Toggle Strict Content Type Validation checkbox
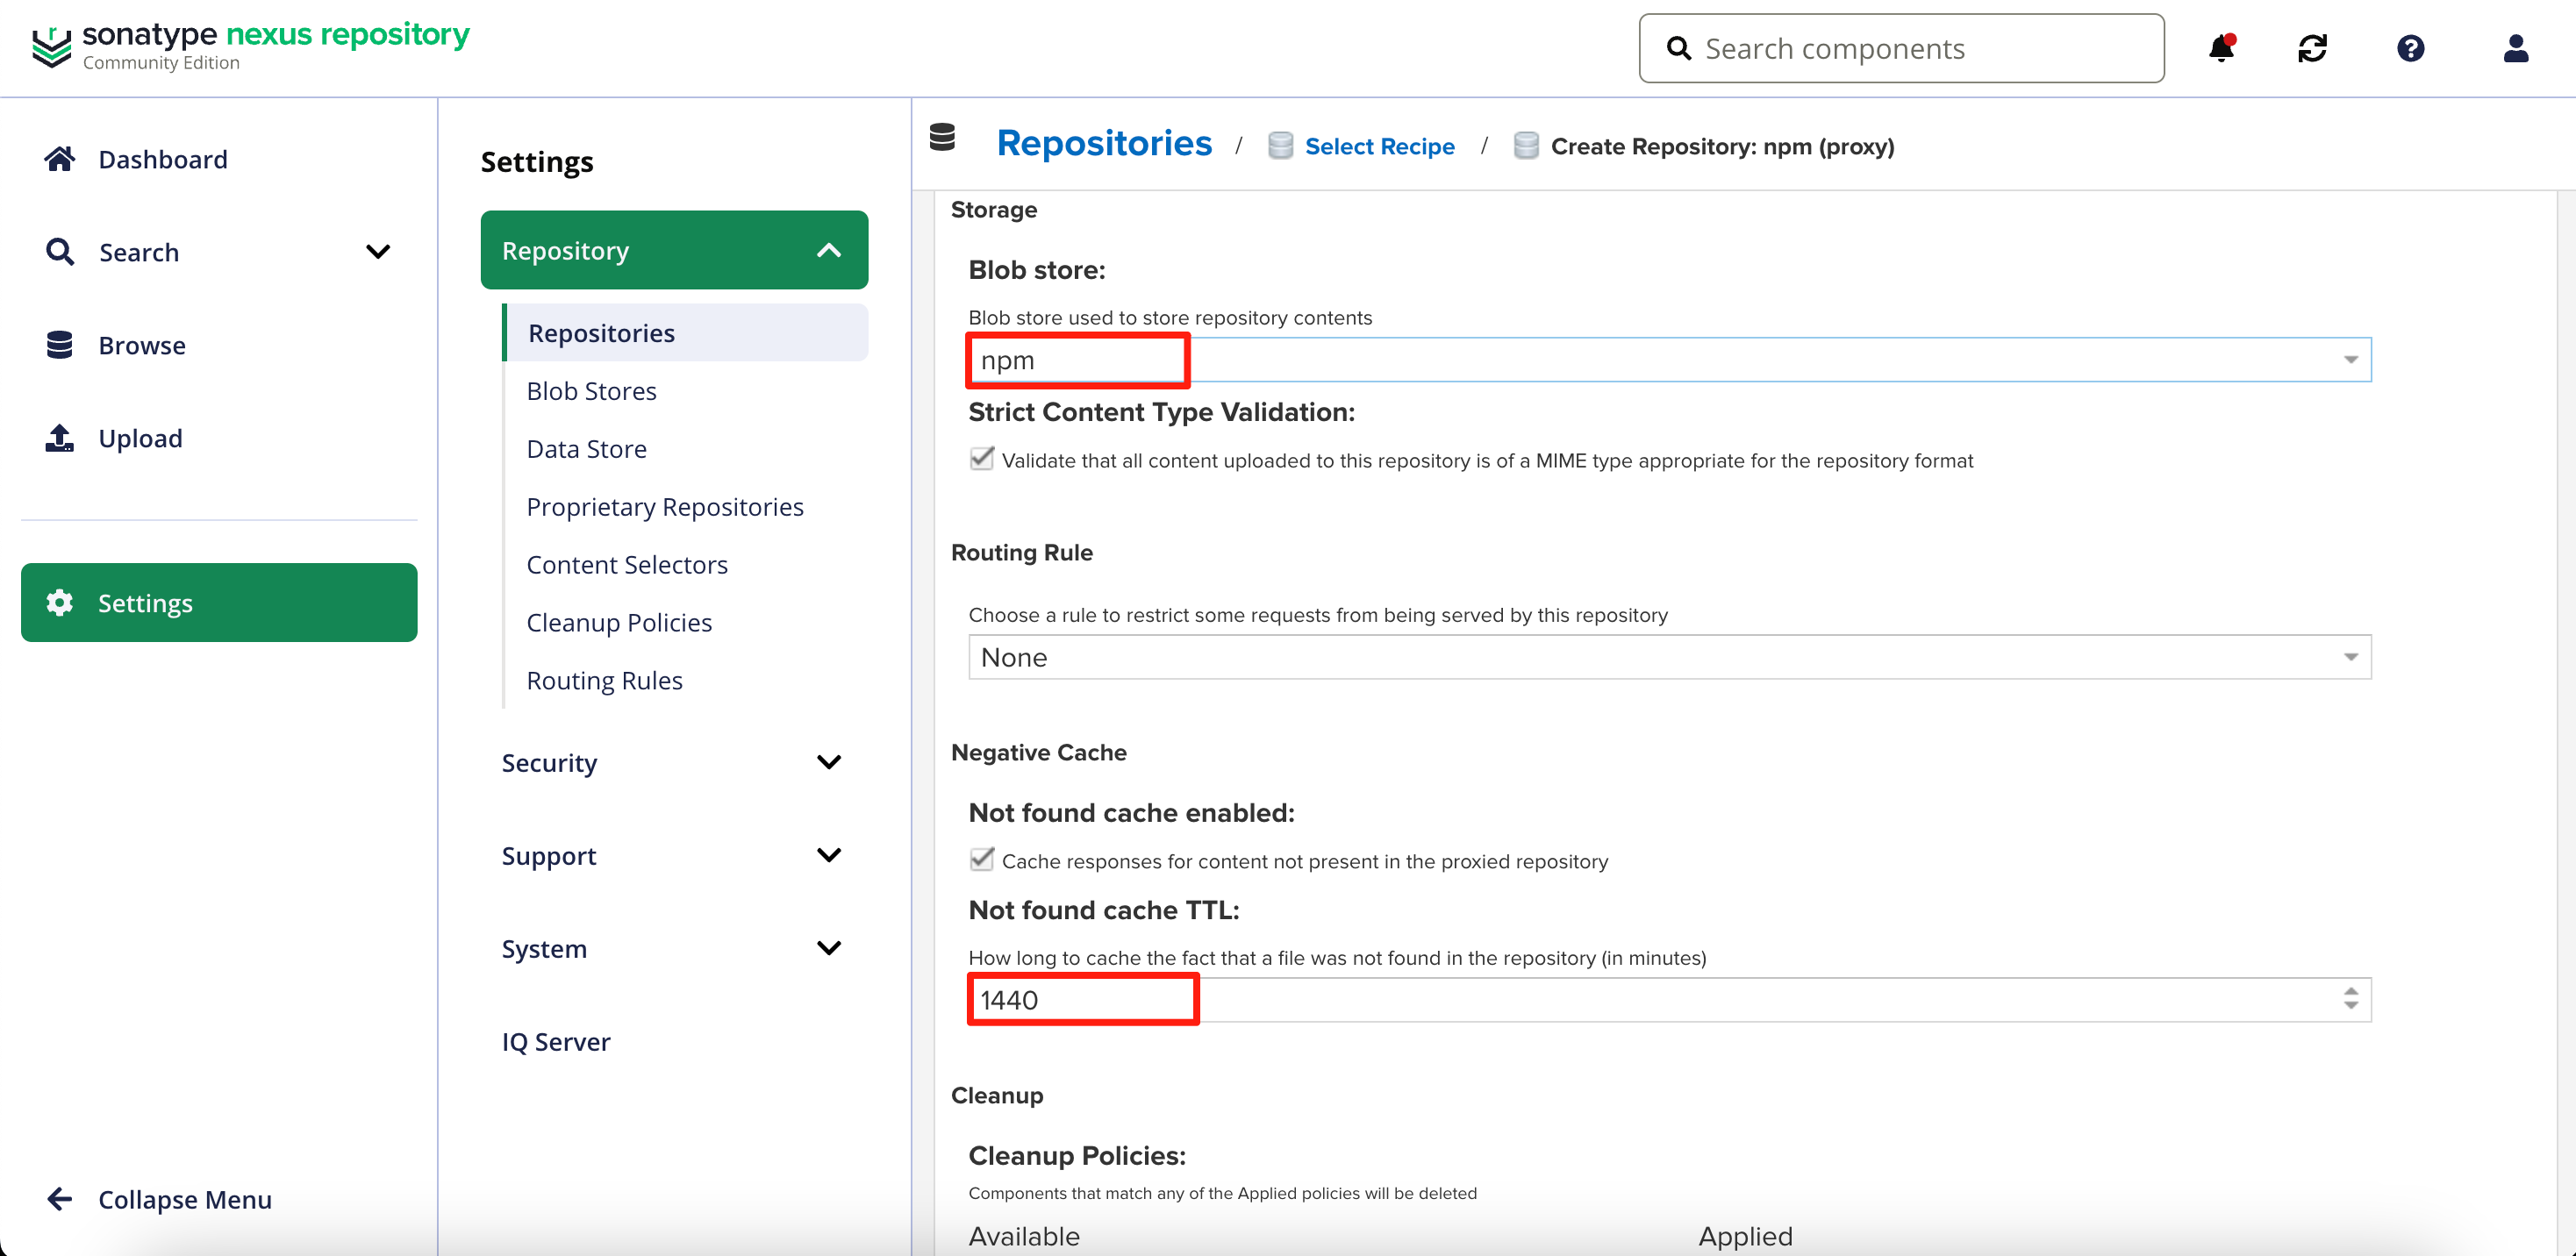Image resolution: width=2576 pixels, height=1256 pixels. tap(982, 459)
